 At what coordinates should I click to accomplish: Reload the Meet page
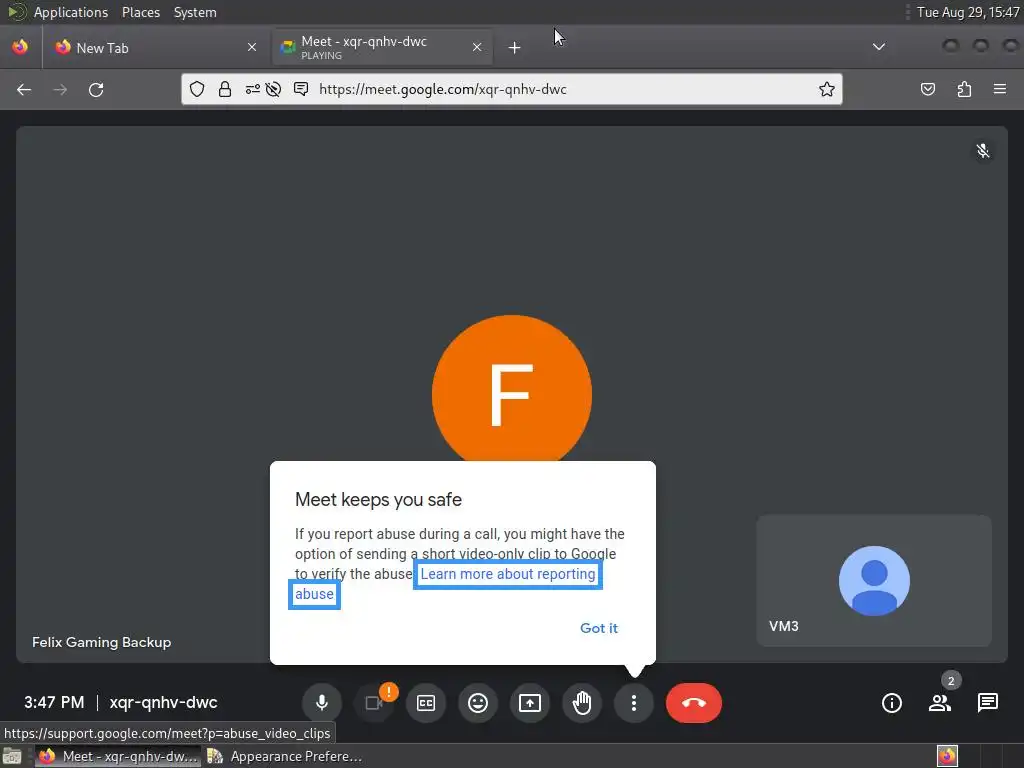coord(96,89)
